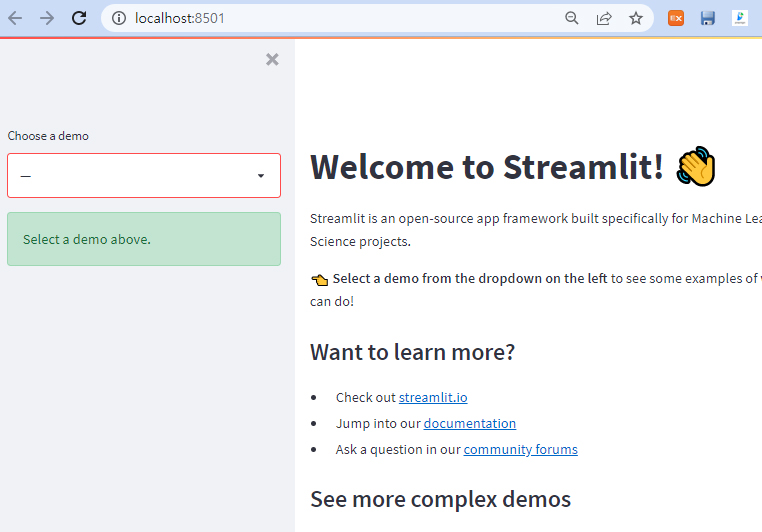The width and height of the screenshot is (762, 532).
Task: Open the blue floppy disk extension
Action: coord(708,18)
